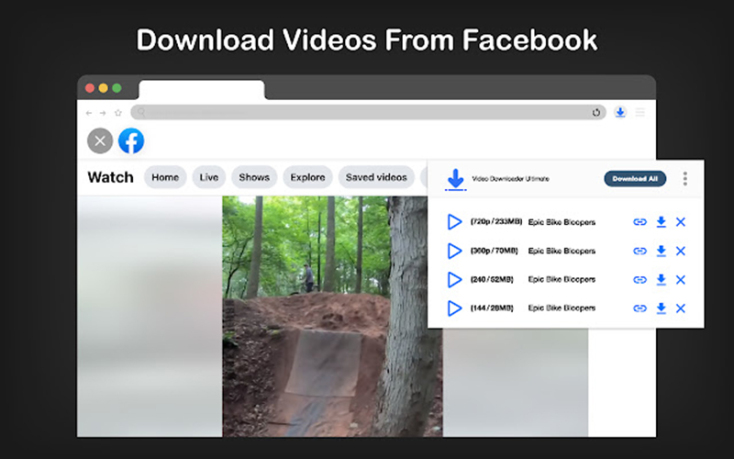734x459 pixels.
Task: Reload the page with the refresh icon
Action: coord(596,112)
